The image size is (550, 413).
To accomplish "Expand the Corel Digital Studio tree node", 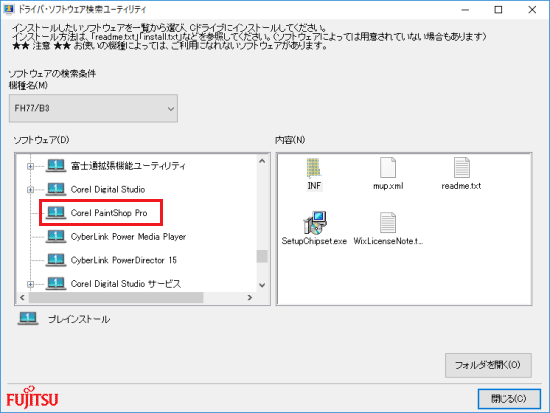I will click(x=31, y=189).
